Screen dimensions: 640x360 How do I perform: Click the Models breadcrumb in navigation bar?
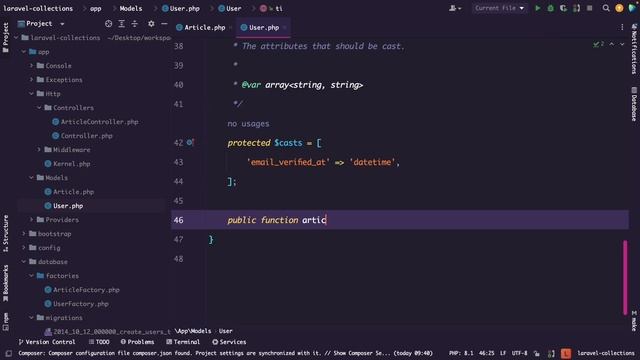coord(131,8)
